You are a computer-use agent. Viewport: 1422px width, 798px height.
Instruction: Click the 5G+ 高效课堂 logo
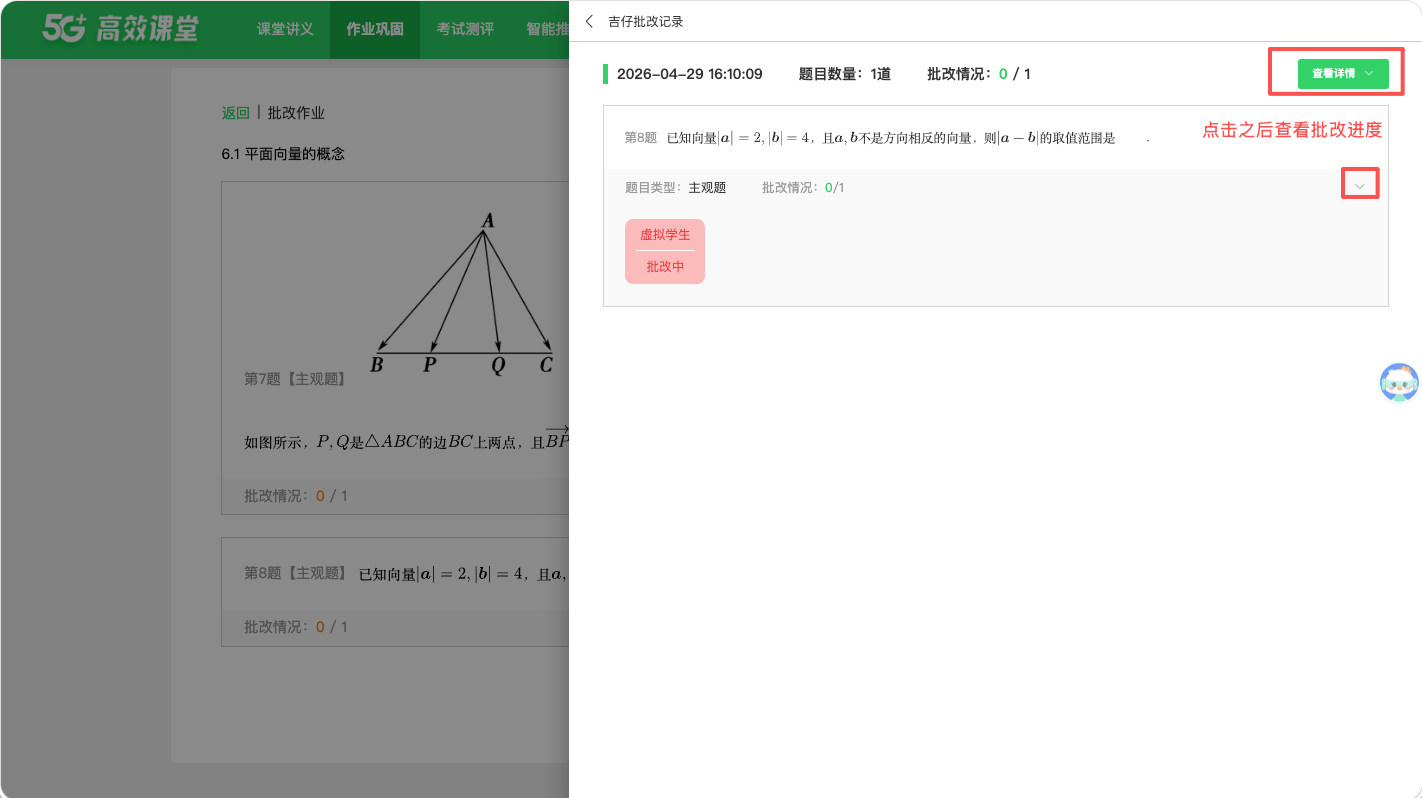point(120,29)
